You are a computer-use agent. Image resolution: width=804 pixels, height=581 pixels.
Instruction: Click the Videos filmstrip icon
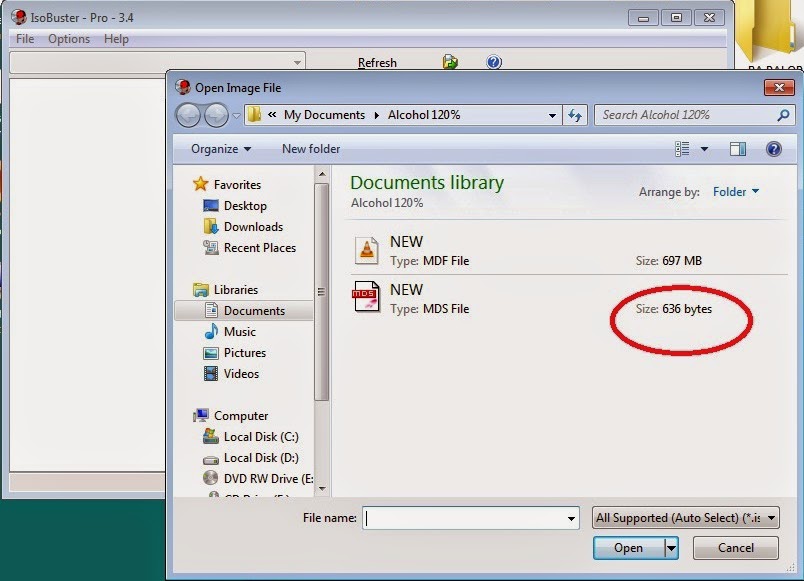[211, 373]
